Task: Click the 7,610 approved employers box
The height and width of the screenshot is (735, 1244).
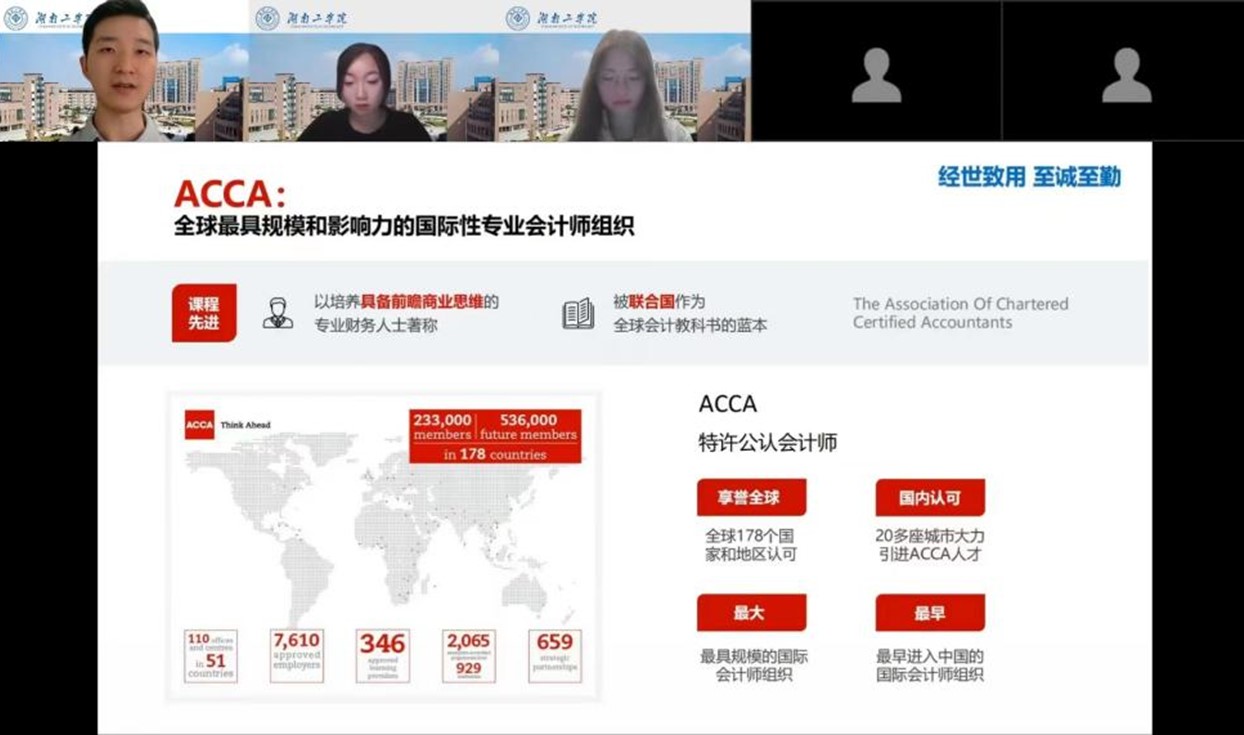Action: (297, 656)
